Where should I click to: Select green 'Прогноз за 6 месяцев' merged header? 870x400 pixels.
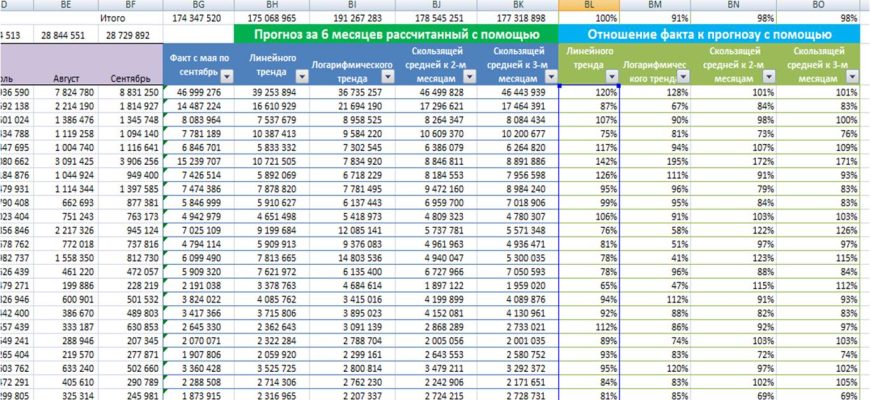(x=396, y=34)
